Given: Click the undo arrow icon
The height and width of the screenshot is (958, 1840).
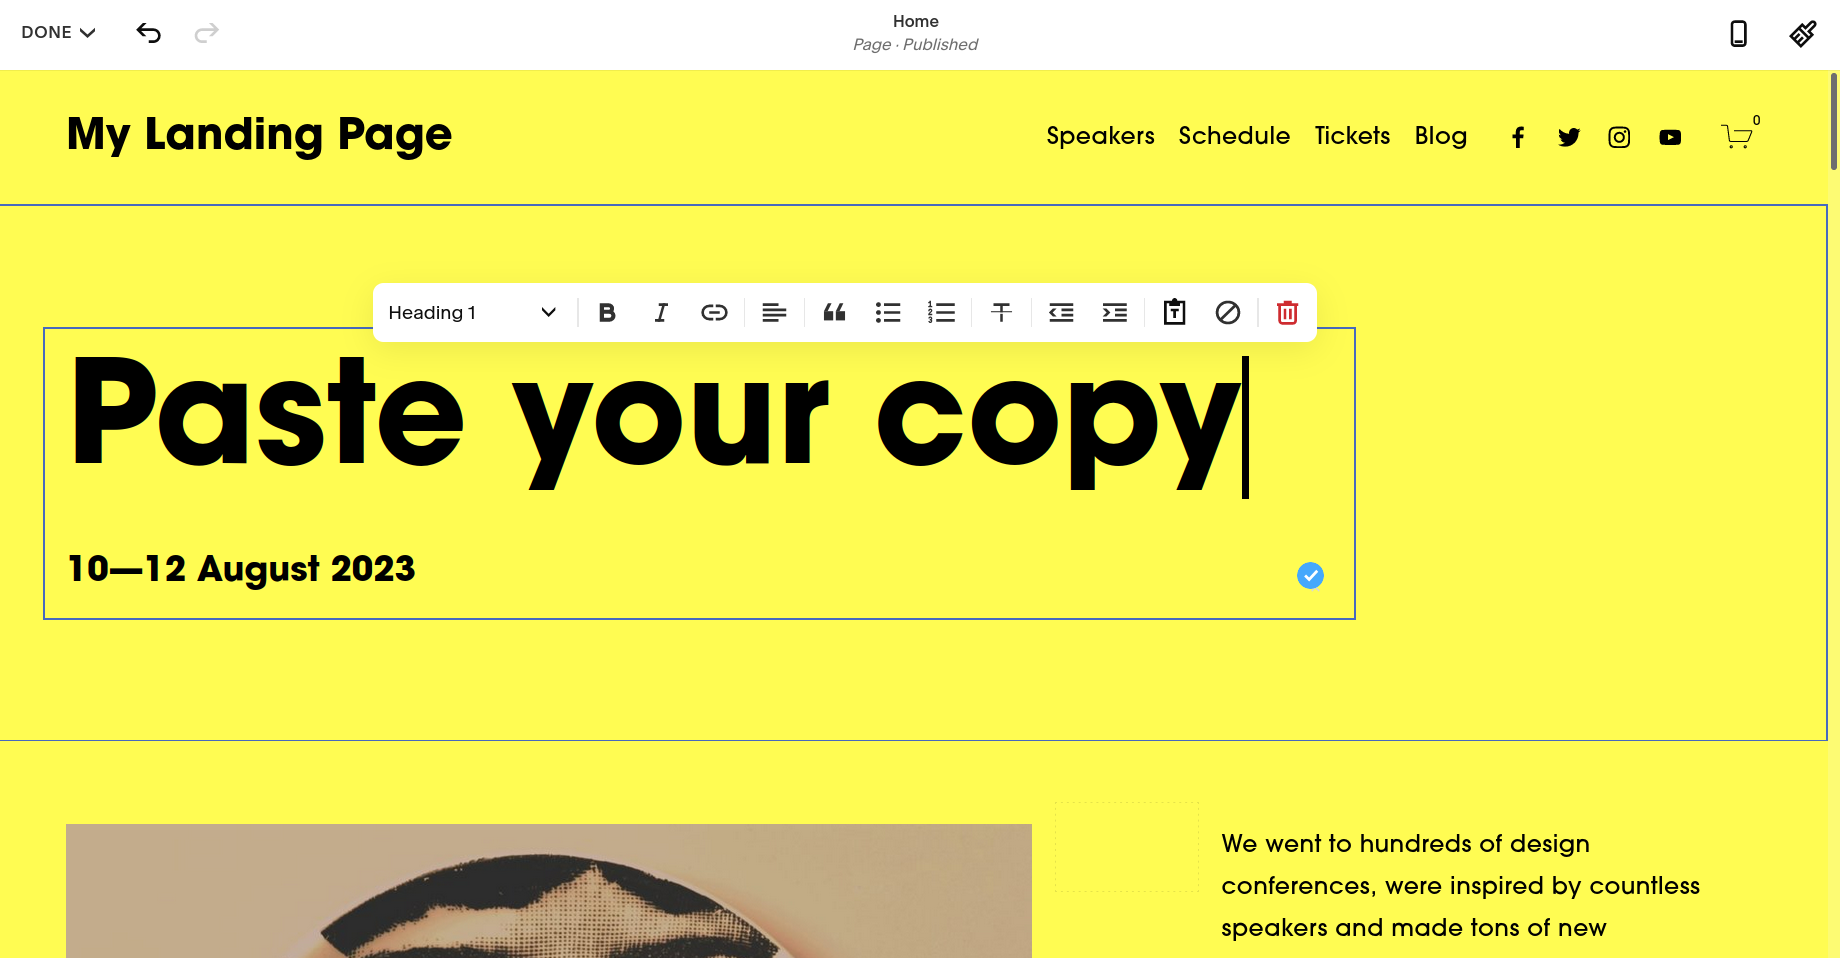Looking at the screenshot, I should [149, 33].
